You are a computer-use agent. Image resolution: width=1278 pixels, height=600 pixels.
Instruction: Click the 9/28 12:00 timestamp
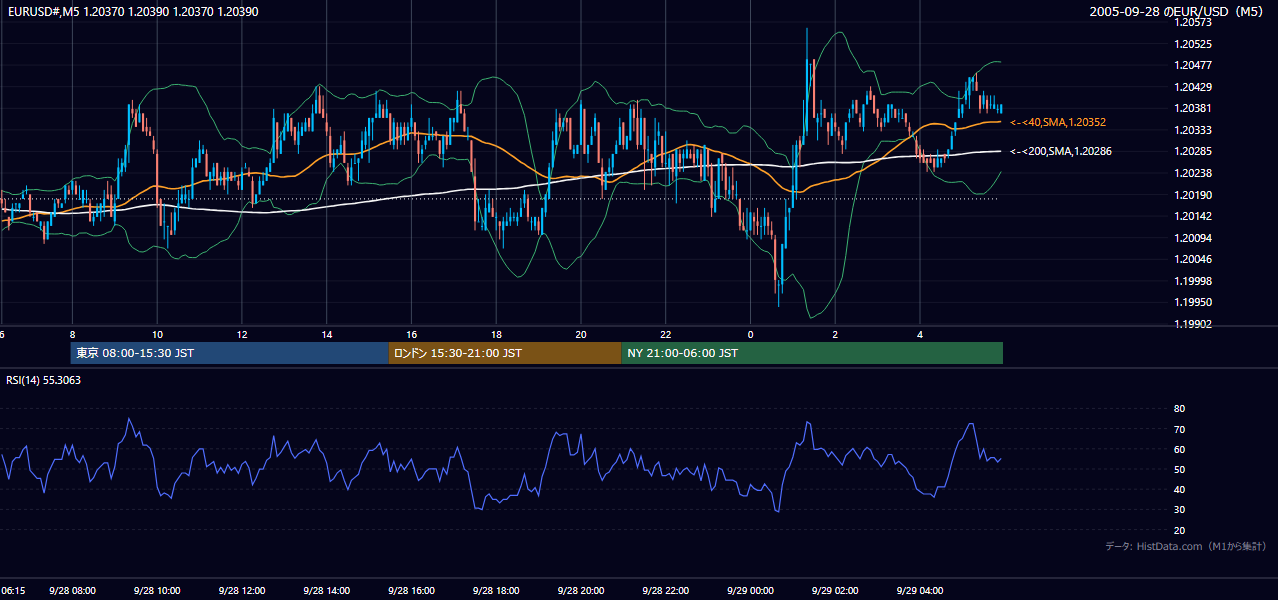[x=242, y=591]
